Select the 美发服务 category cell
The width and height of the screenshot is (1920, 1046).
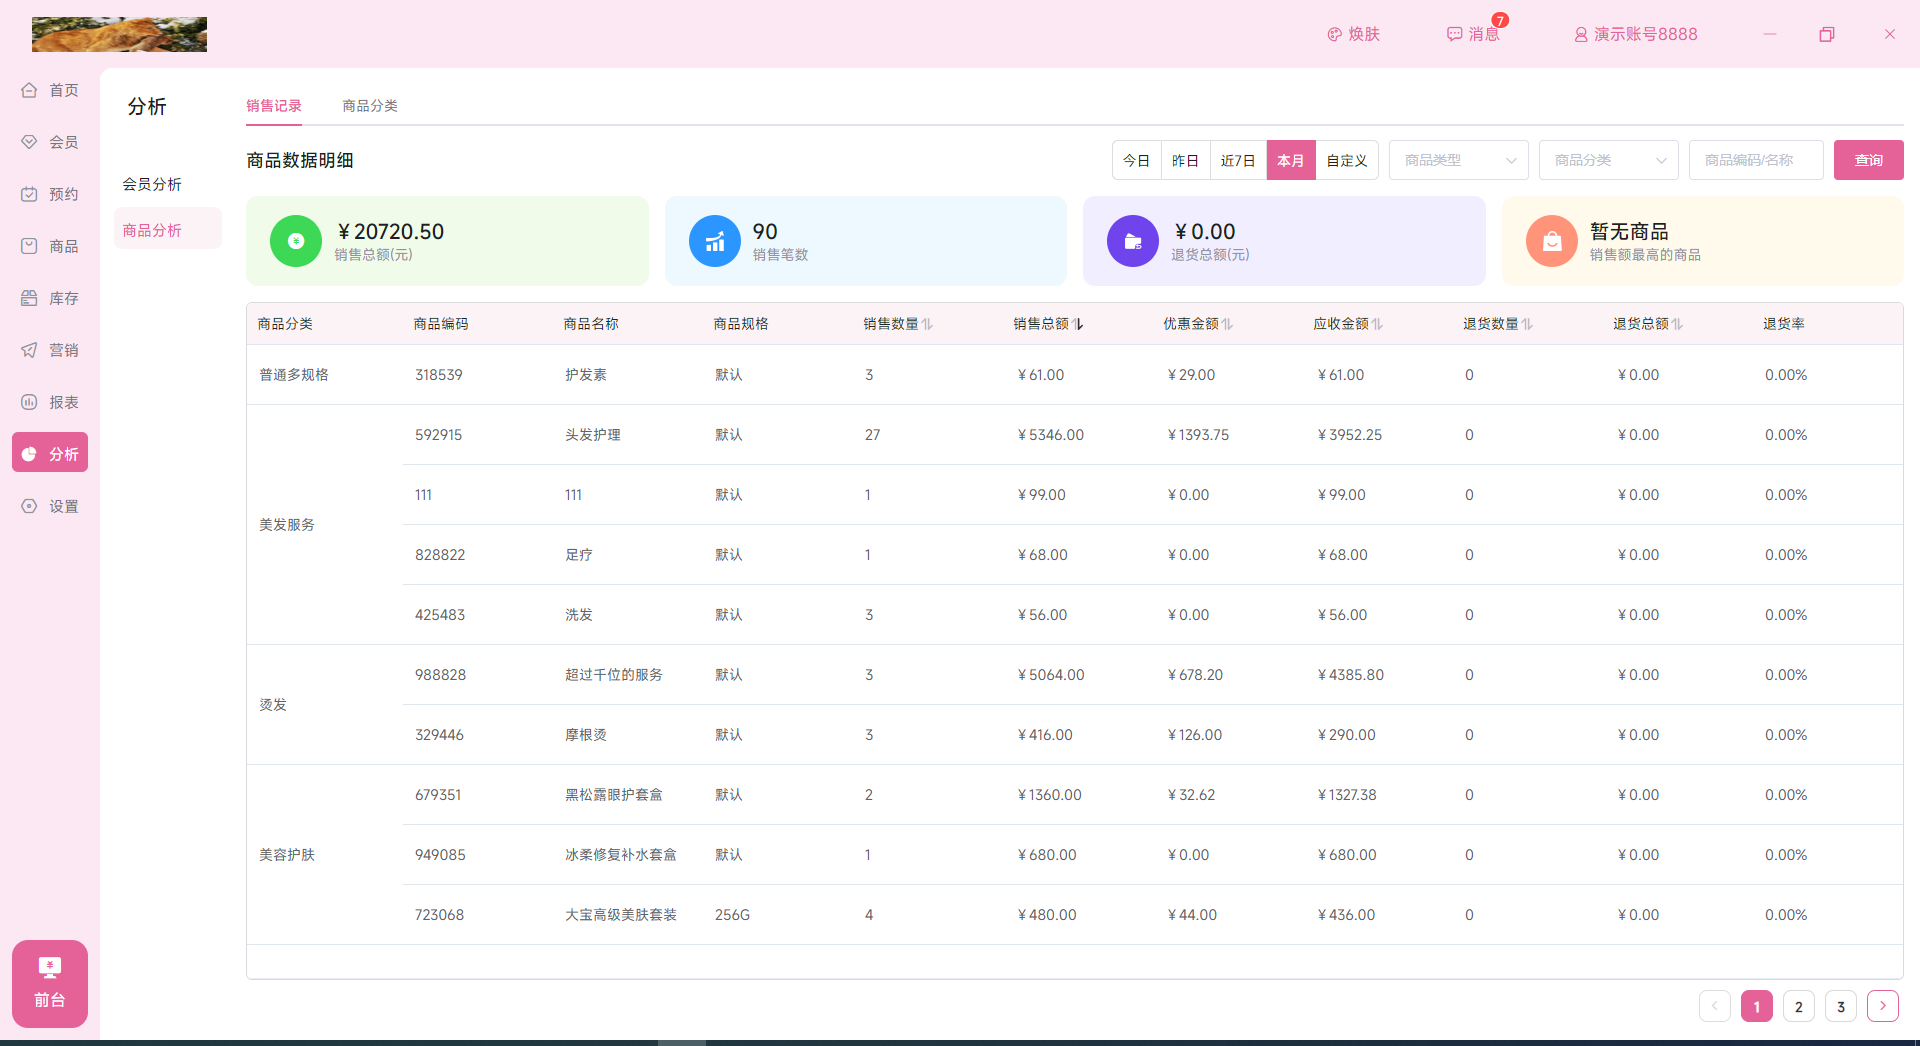tap(287, 525)
